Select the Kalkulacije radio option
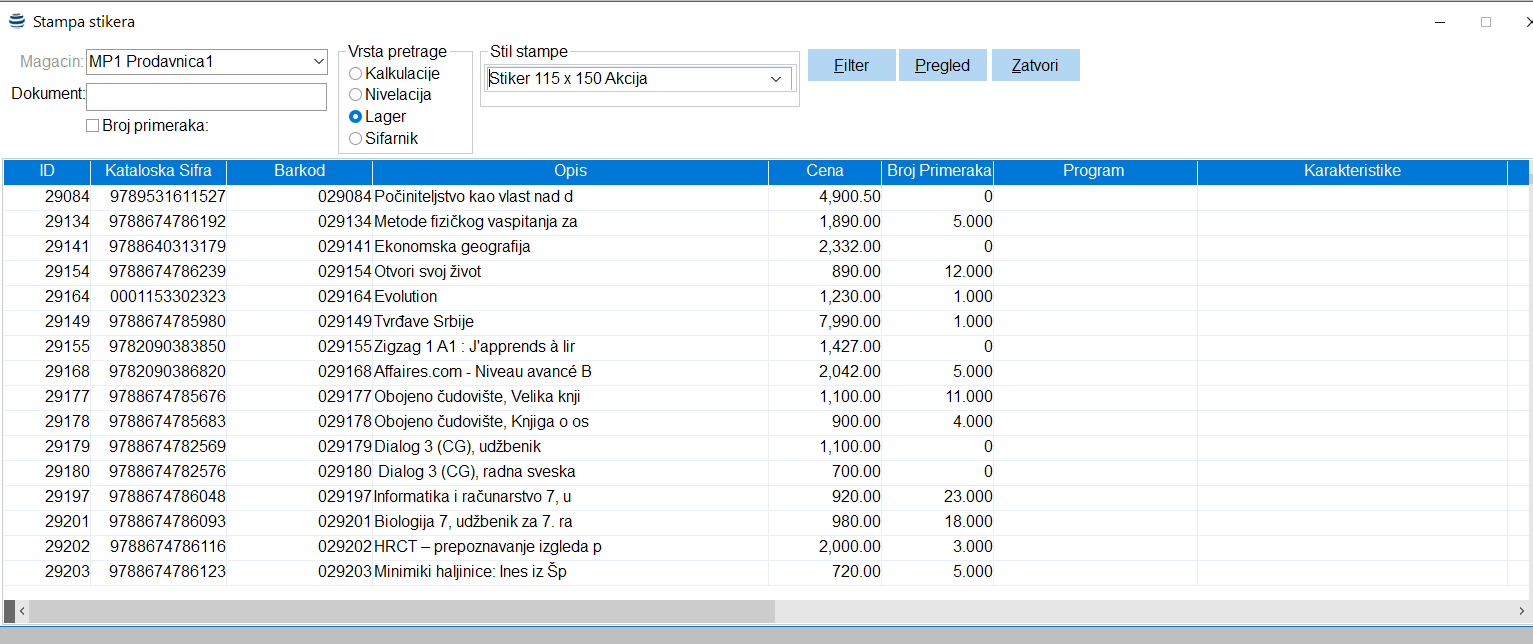The image size is (1533, 644). [x=355, y=73]
